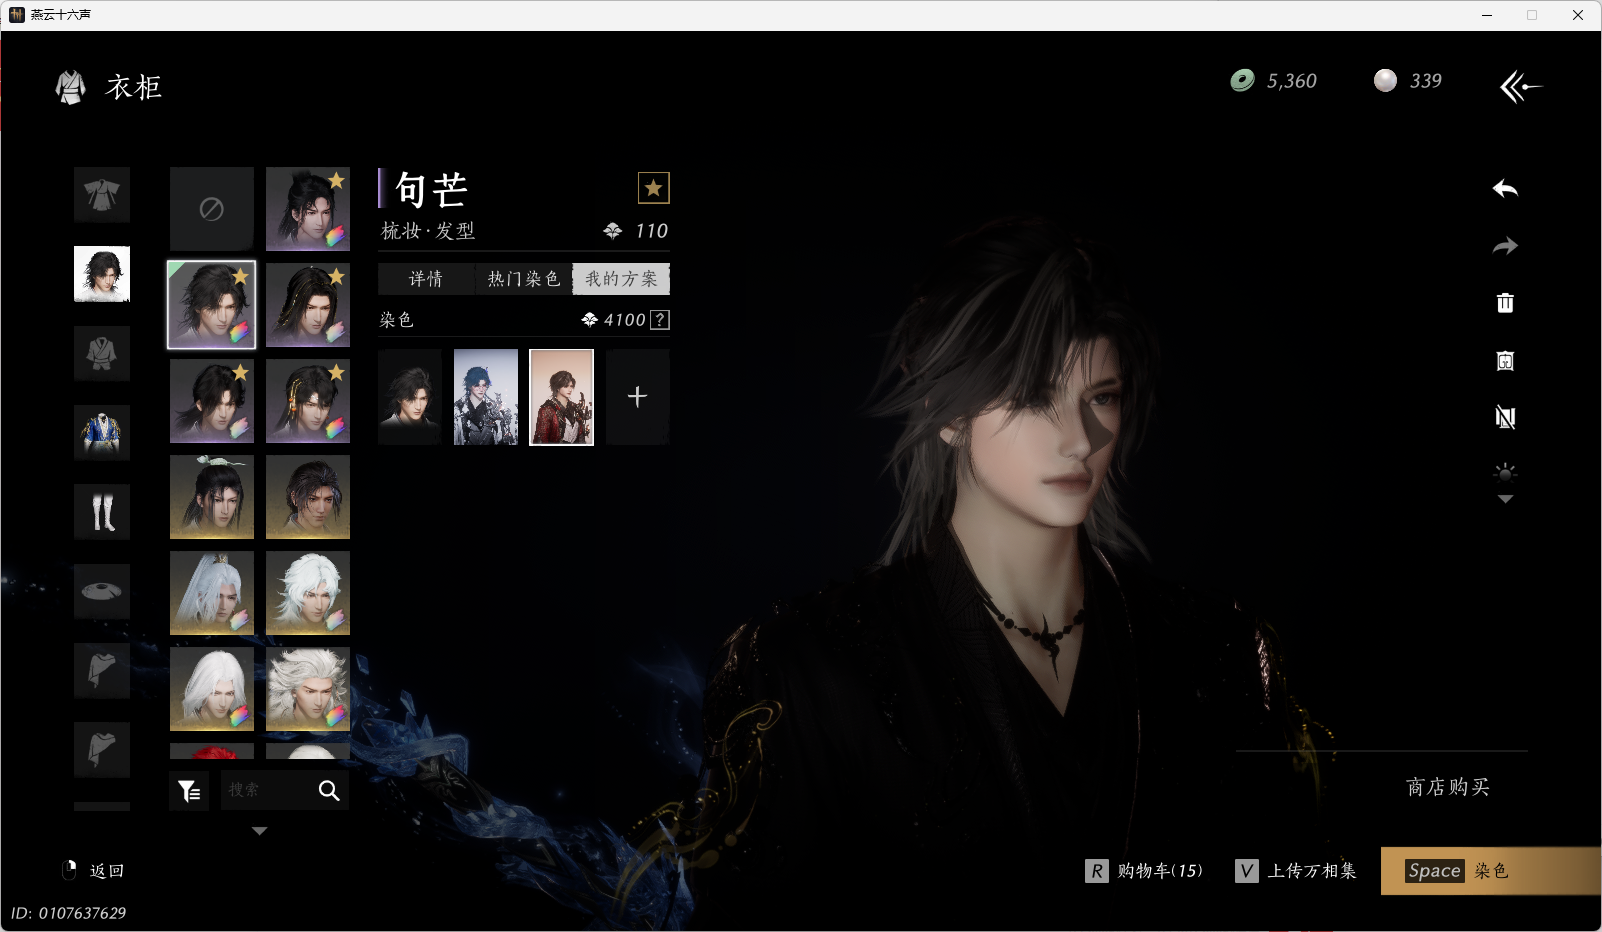The width and height of the screenshot is (1602, 932).
Task: Open the 购物车 shopping cart
Action: tap(1145, 871)
